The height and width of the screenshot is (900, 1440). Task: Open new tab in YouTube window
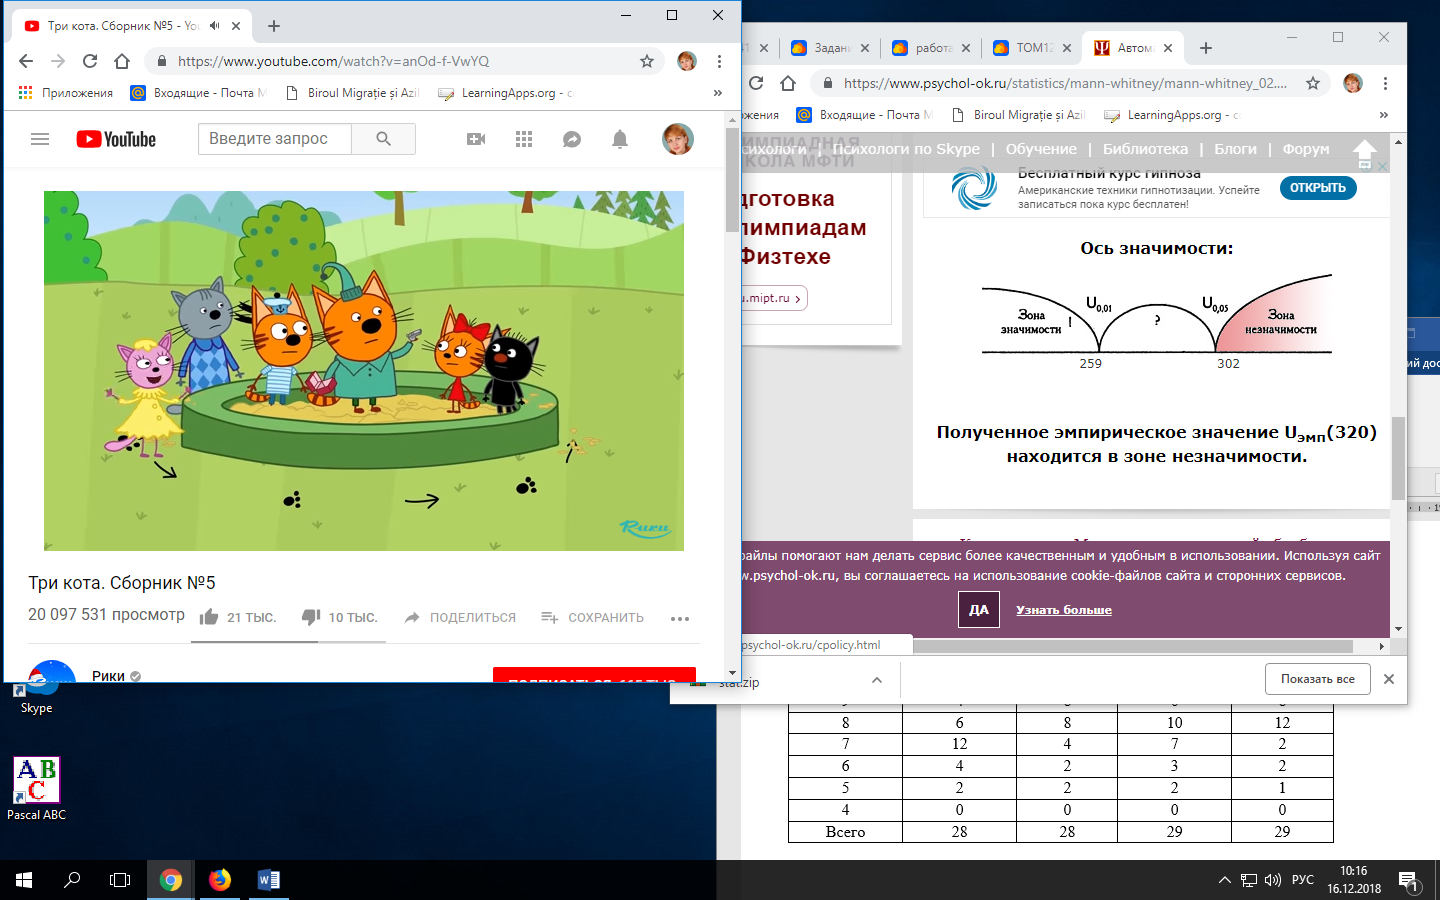(x=274, y=26)
